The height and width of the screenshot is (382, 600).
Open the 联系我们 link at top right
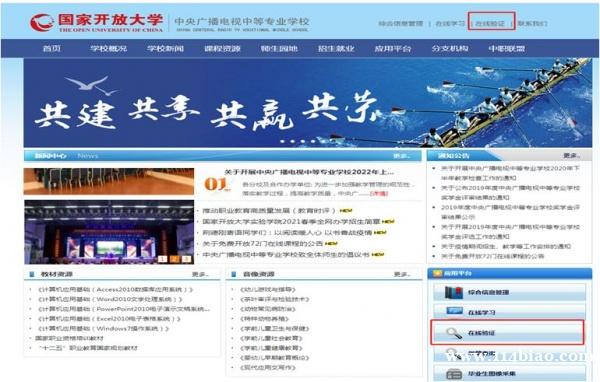tap(532, 23)
